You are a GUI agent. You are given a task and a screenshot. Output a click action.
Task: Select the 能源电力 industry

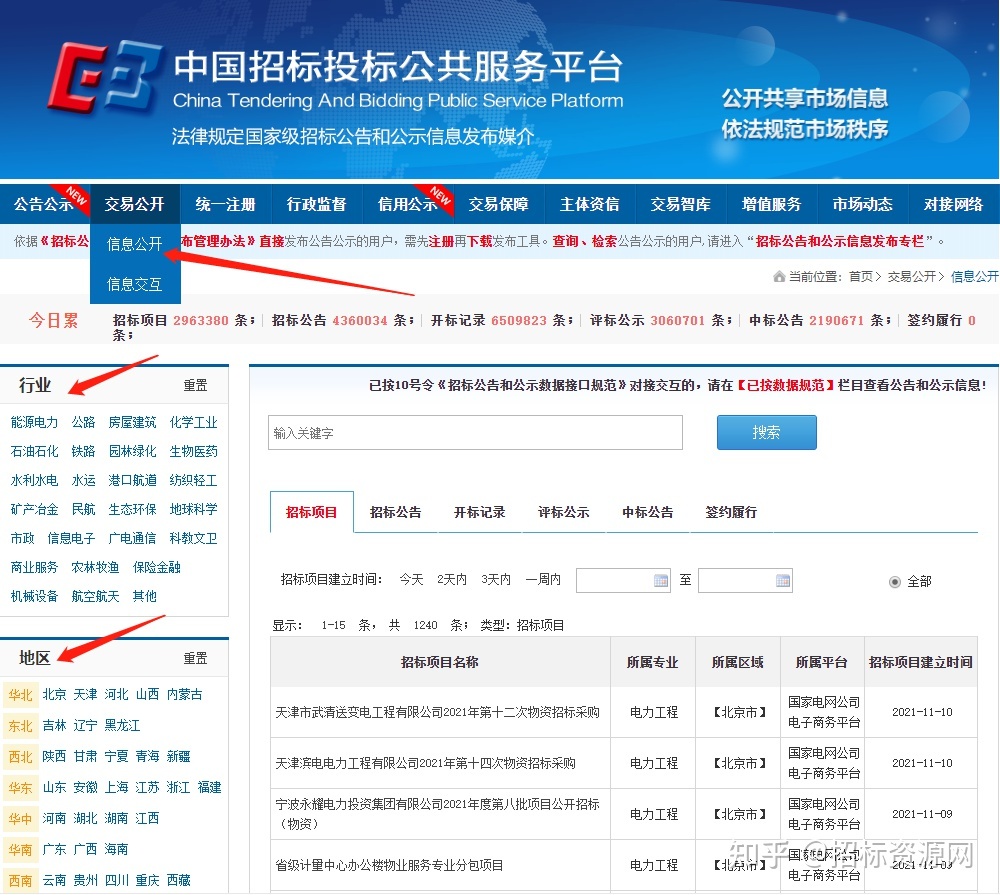(x=34, y=422)
